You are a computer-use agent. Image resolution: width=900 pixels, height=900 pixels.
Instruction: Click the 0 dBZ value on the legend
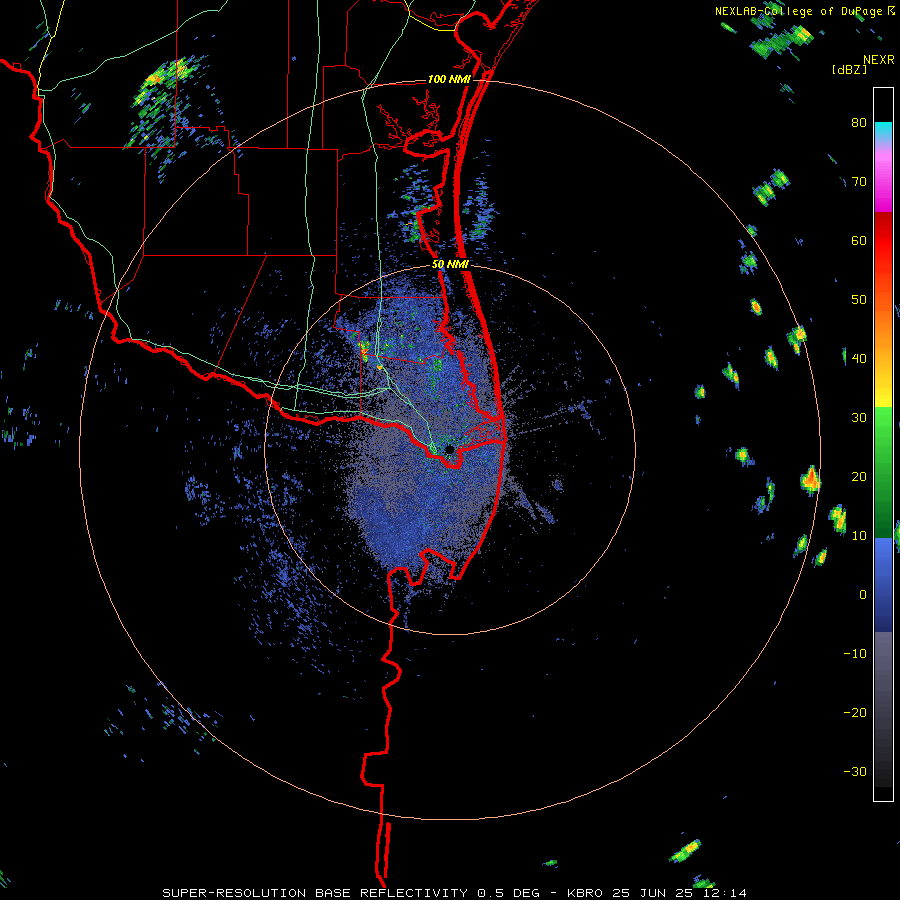tap(863, 595)
